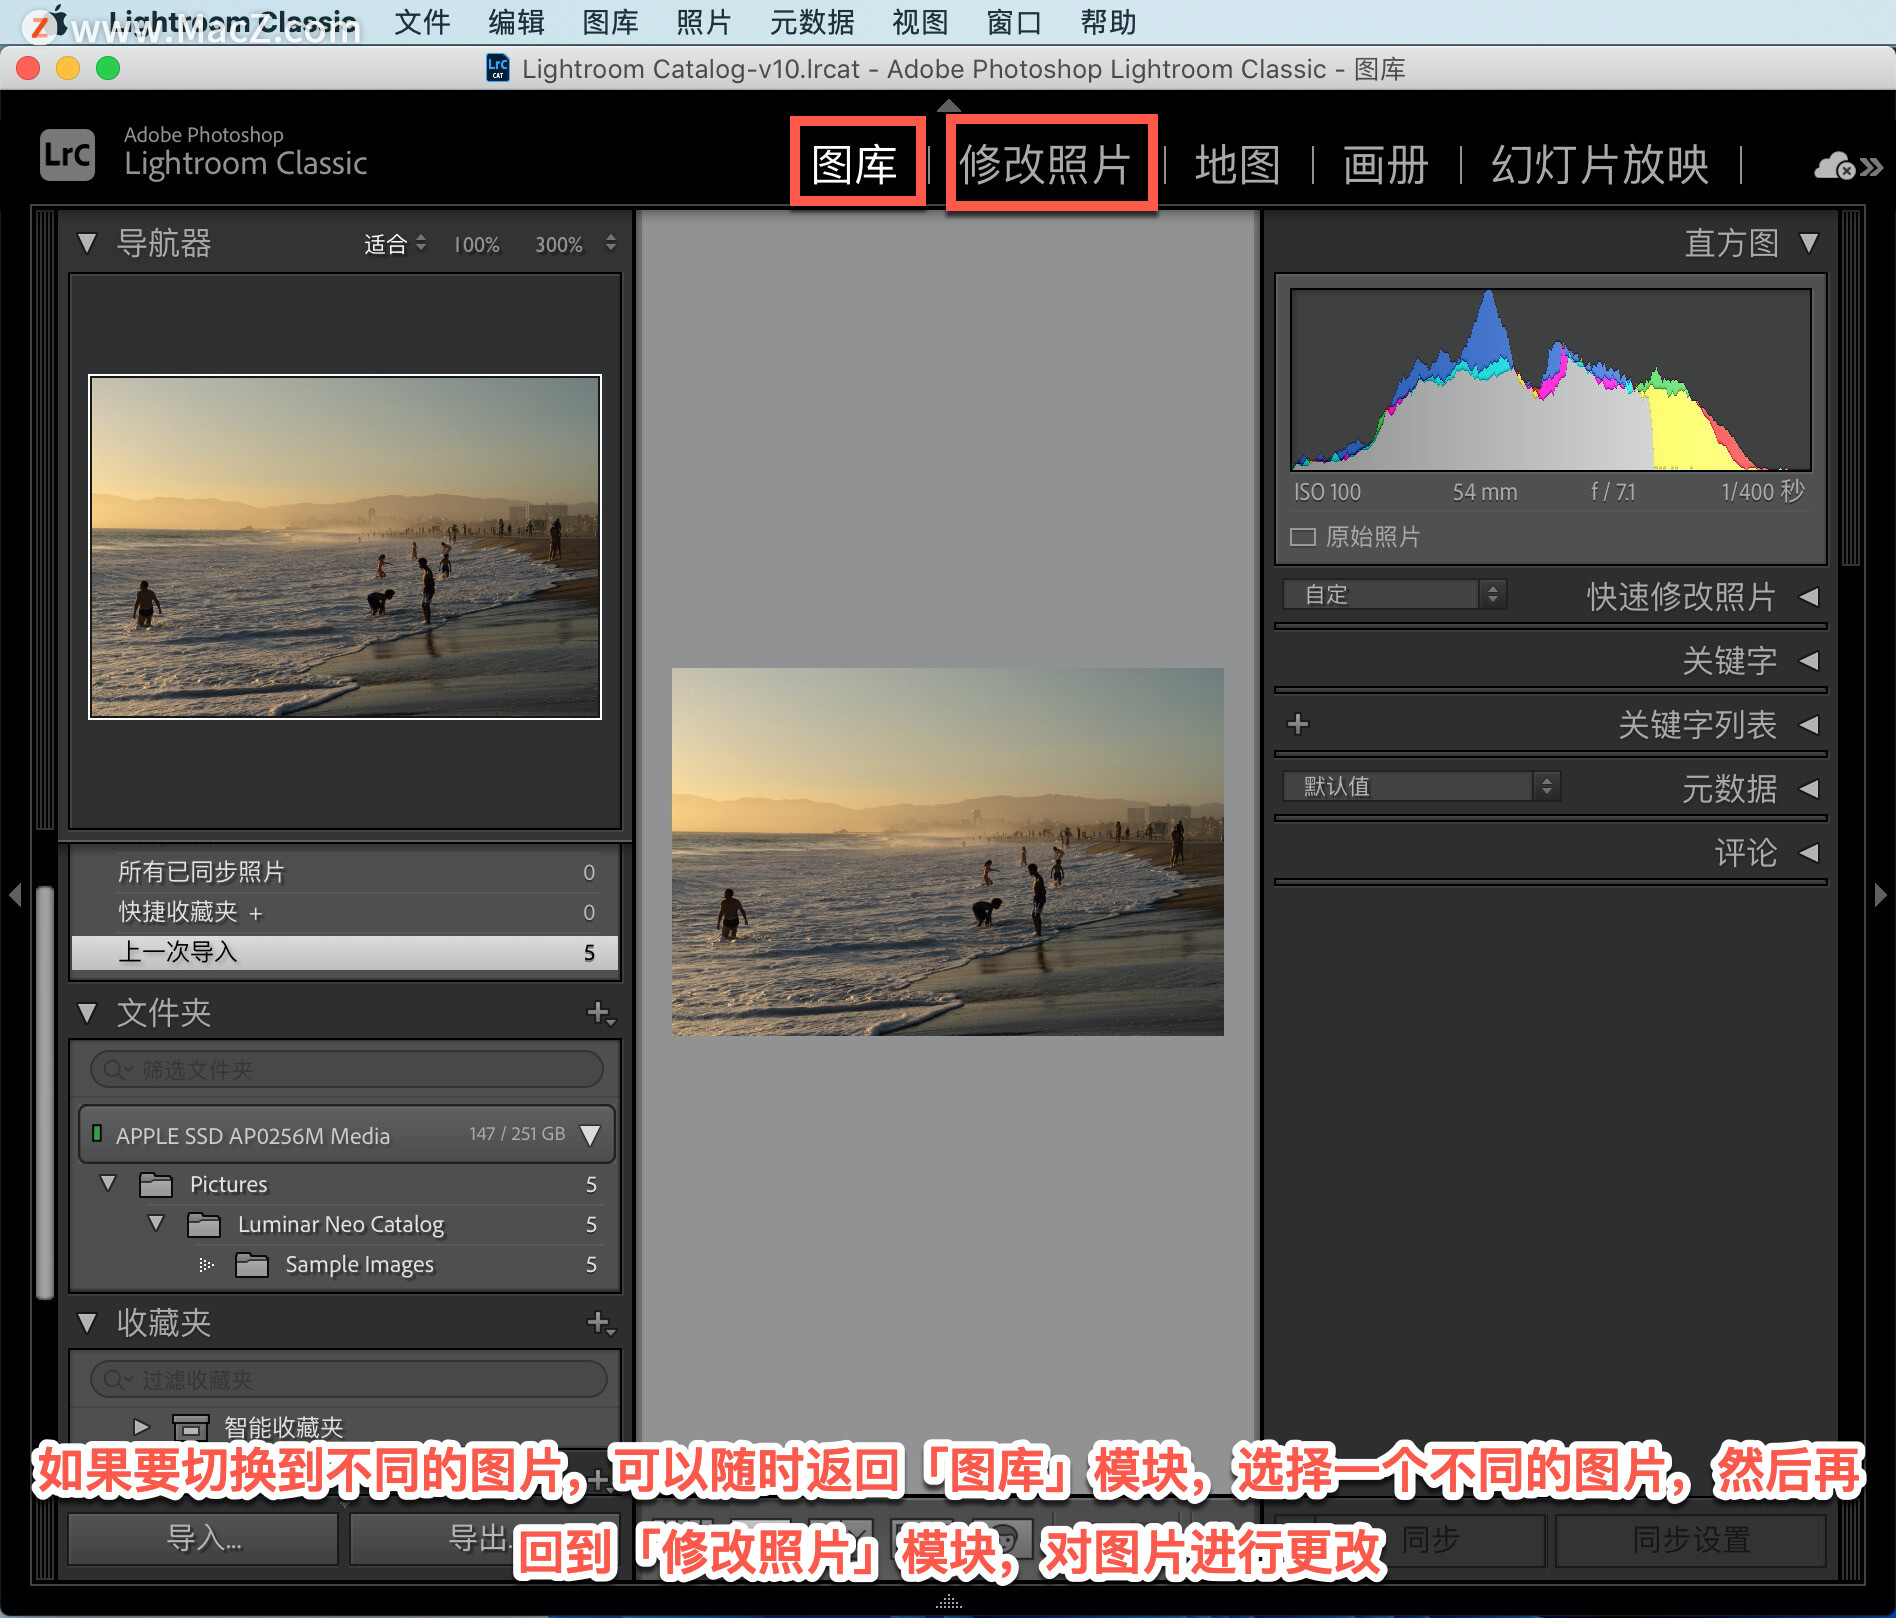Open the saved preset dropdown 自定

(x=1394, y=594)
